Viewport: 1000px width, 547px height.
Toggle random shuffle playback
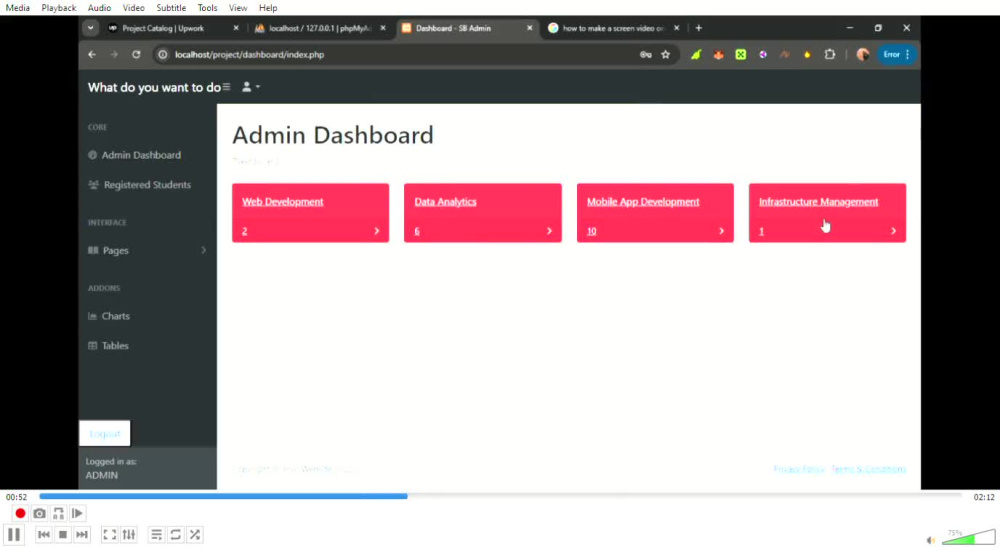(195, 534)
